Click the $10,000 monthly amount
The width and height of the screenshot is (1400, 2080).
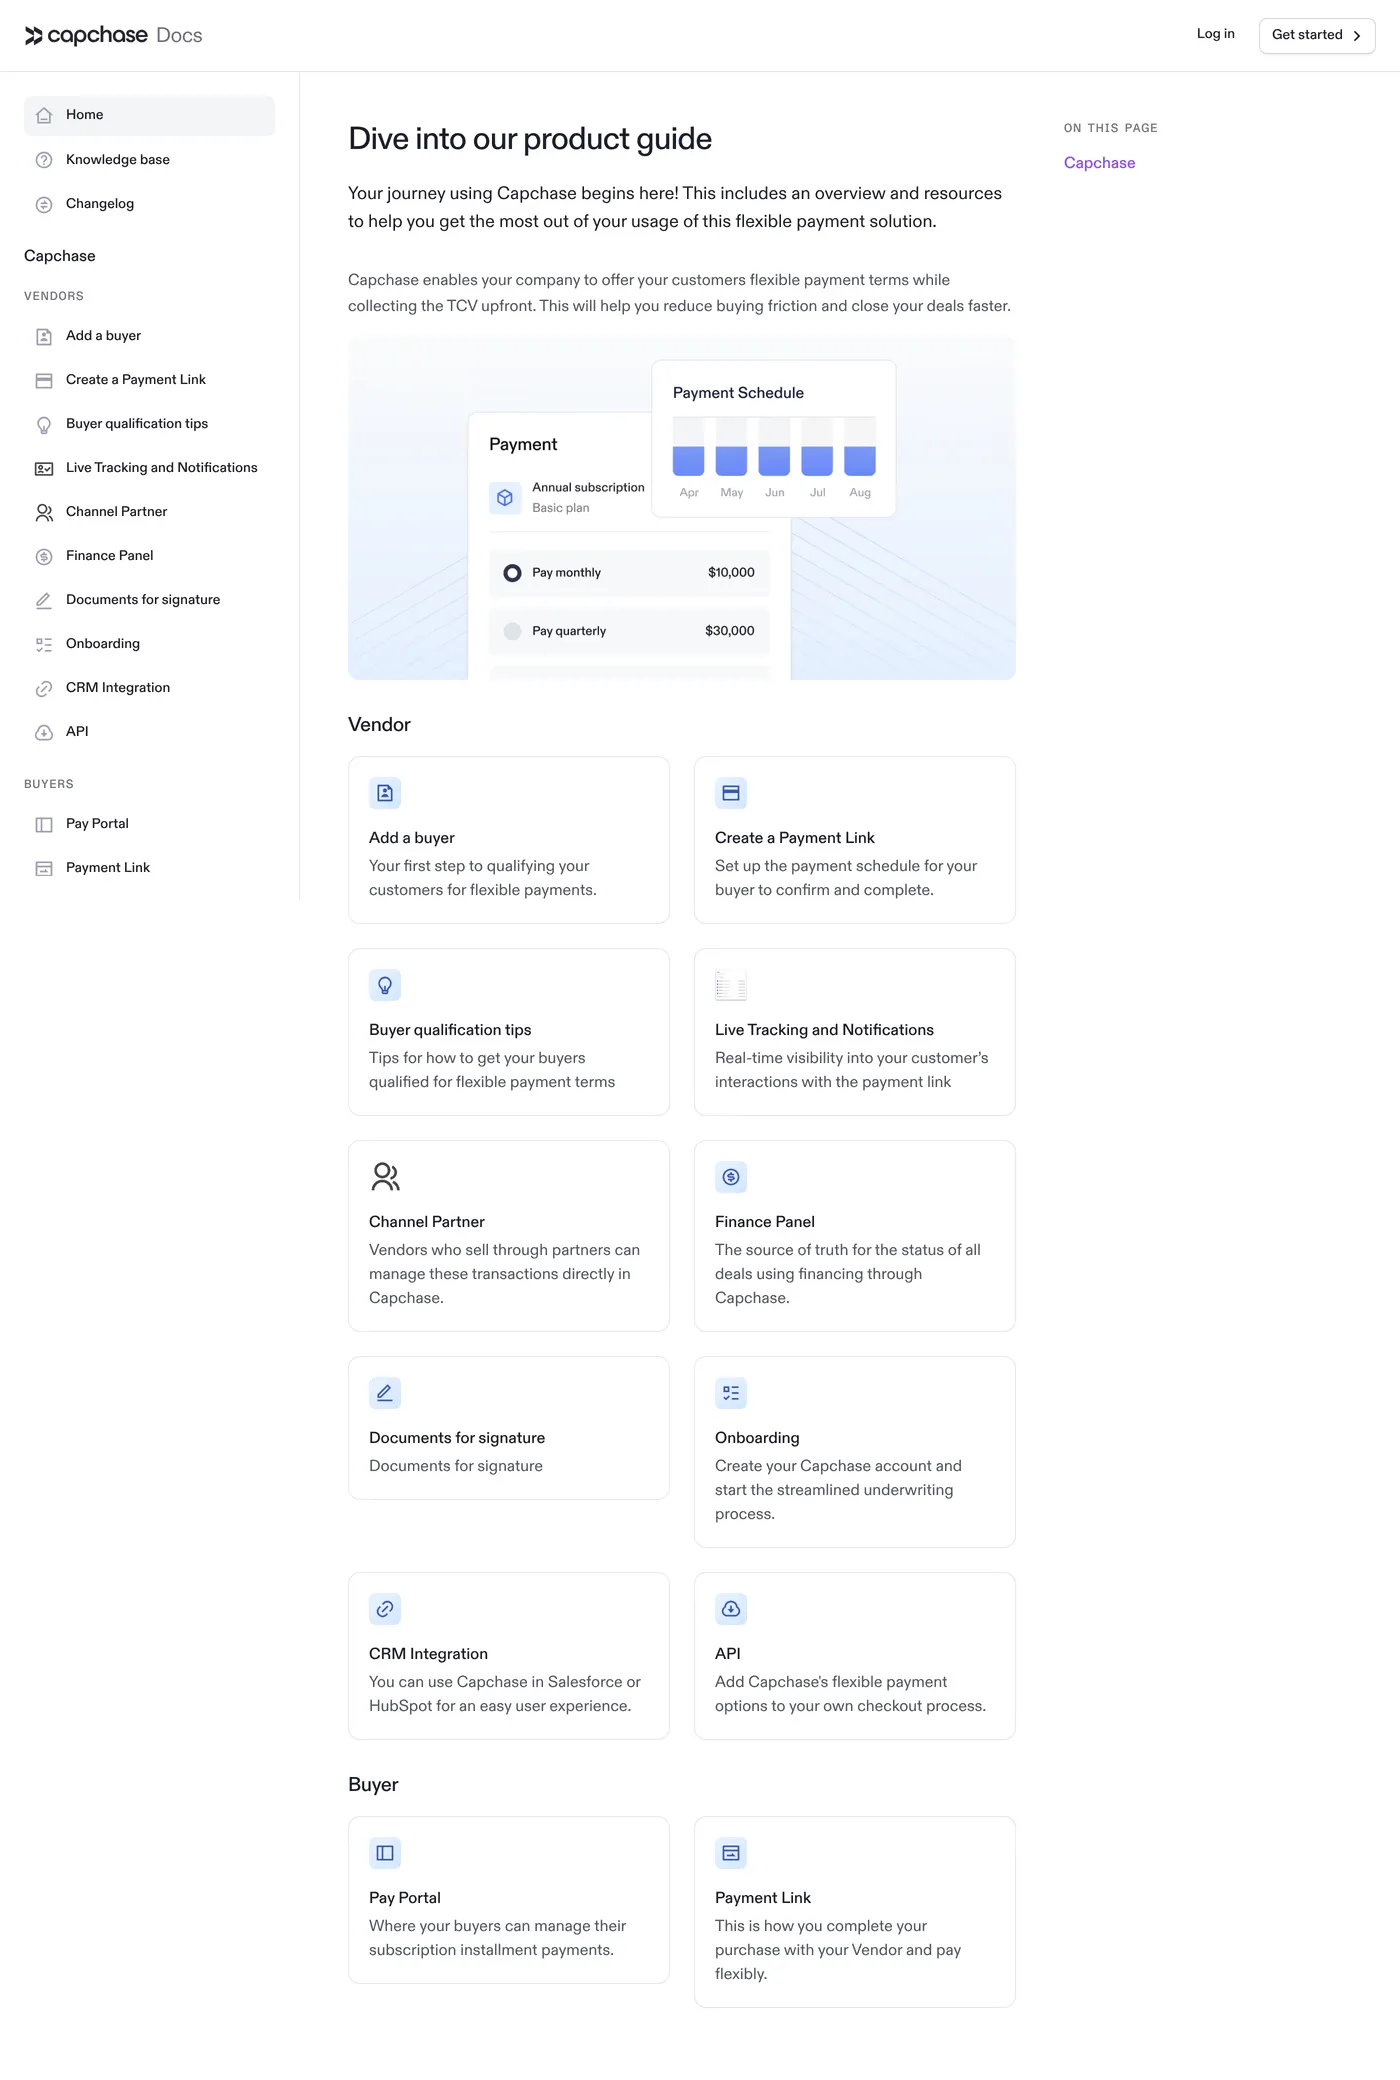click(731, 573)
